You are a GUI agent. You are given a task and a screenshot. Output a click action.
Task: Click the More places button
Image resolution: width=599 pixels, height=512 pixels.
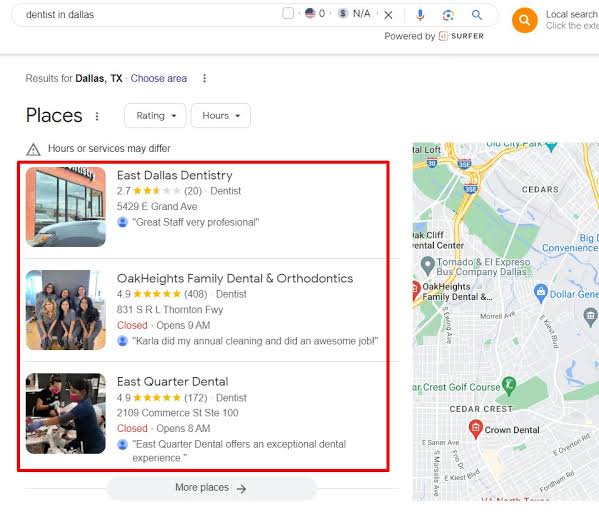coord(212,488)
